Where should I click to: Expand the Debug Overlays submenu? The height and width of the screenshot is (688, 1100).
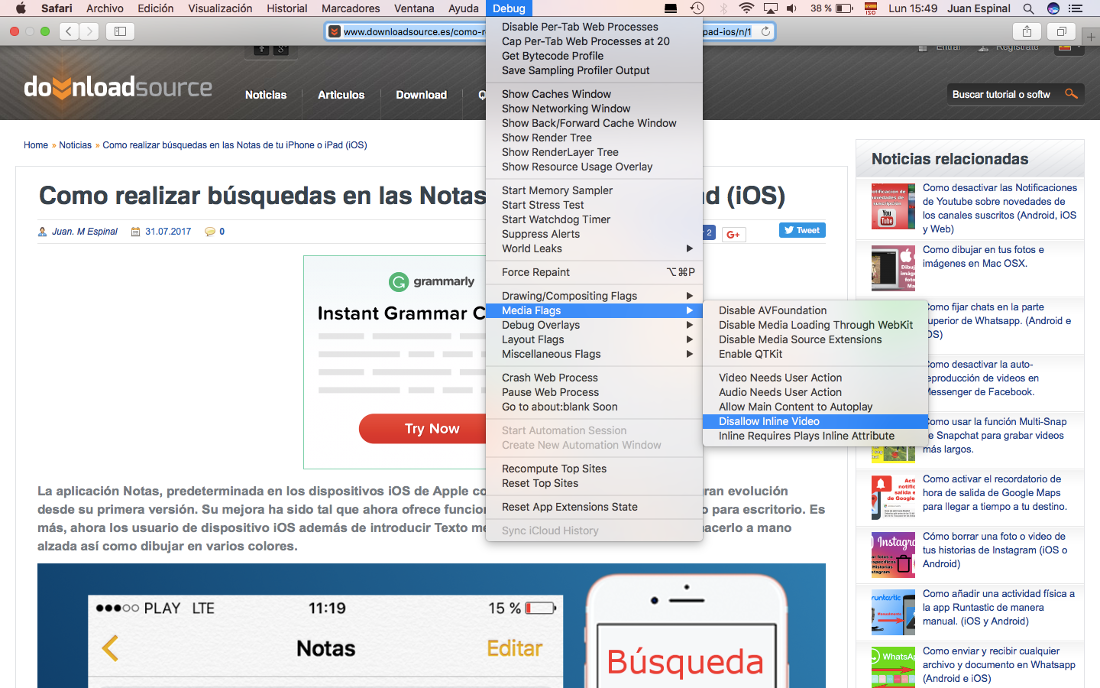594,325
